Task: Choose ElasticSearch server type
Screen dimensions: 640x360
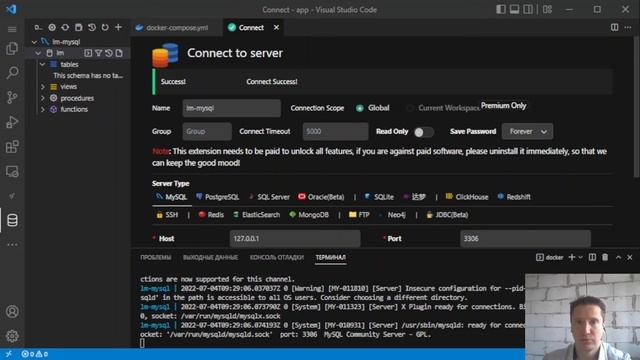Action: coord(256,215)
